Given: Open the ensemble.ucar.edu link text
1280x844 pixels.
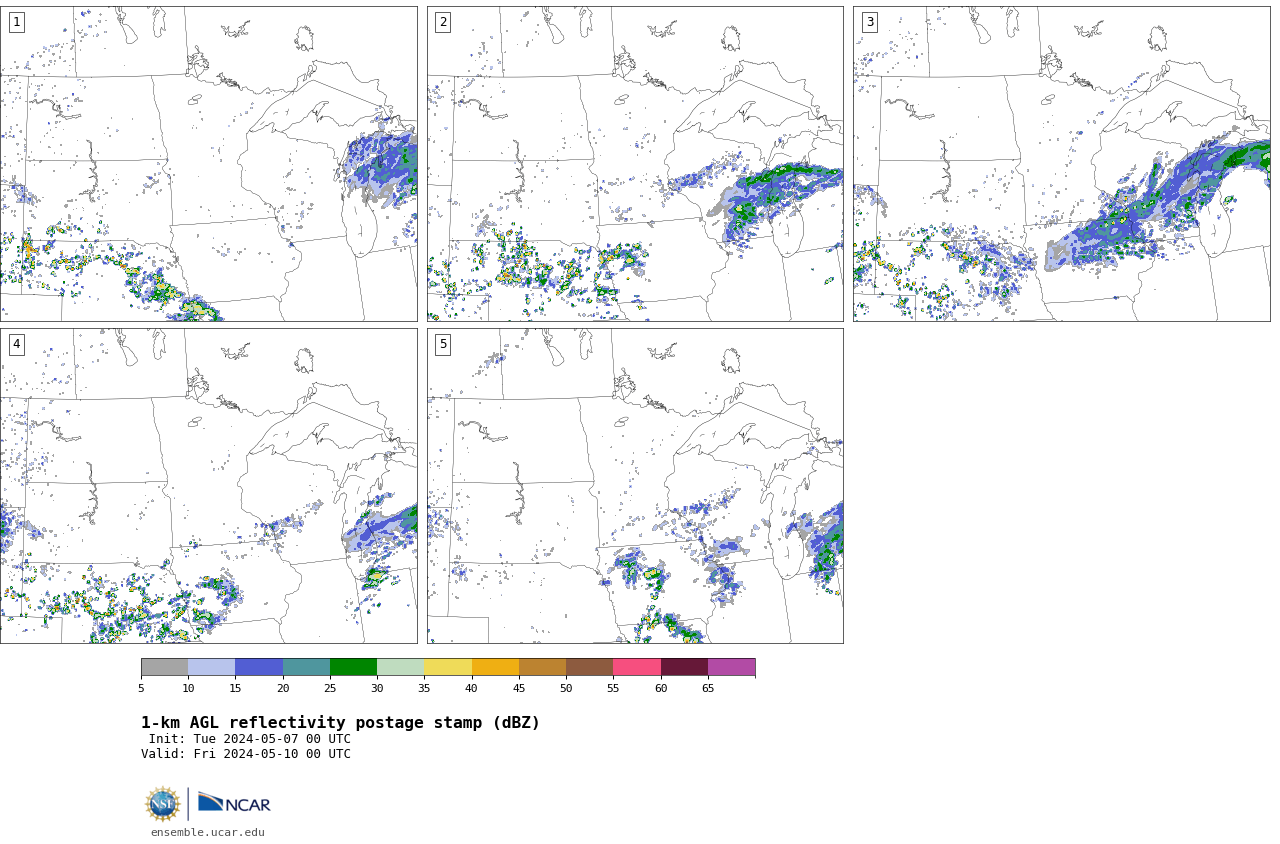Looking at the screenshot, I should click(208, 832).
